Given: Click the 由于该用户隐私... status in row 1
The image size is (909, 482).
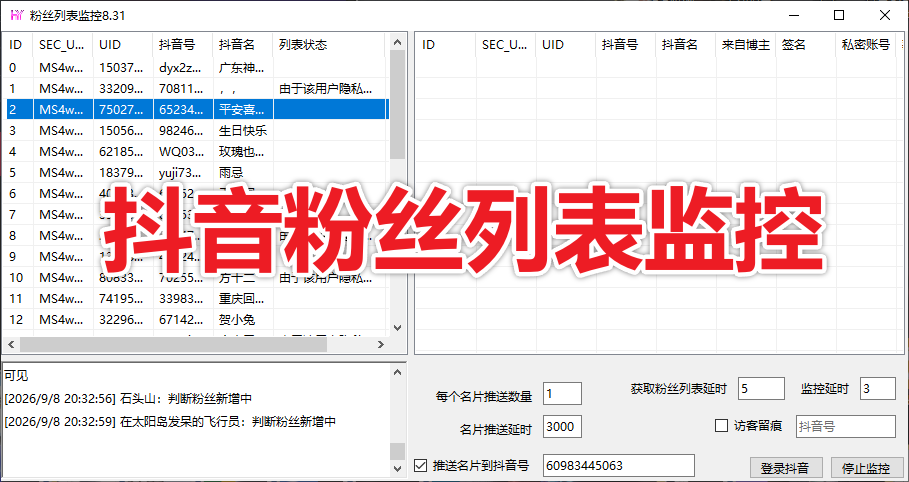Looking at the screenshot, I should tap(325, 89).
